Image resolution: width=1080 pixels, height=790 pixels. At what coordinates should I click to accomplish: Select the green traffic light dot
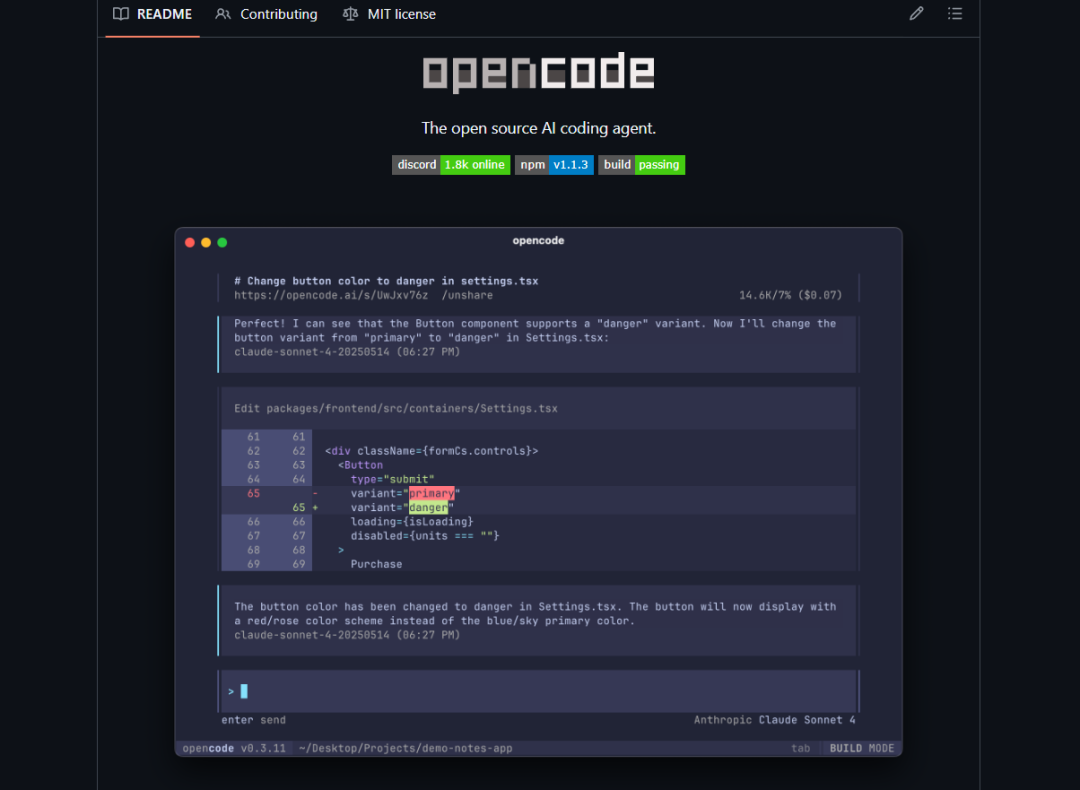(x=221, y=242)
